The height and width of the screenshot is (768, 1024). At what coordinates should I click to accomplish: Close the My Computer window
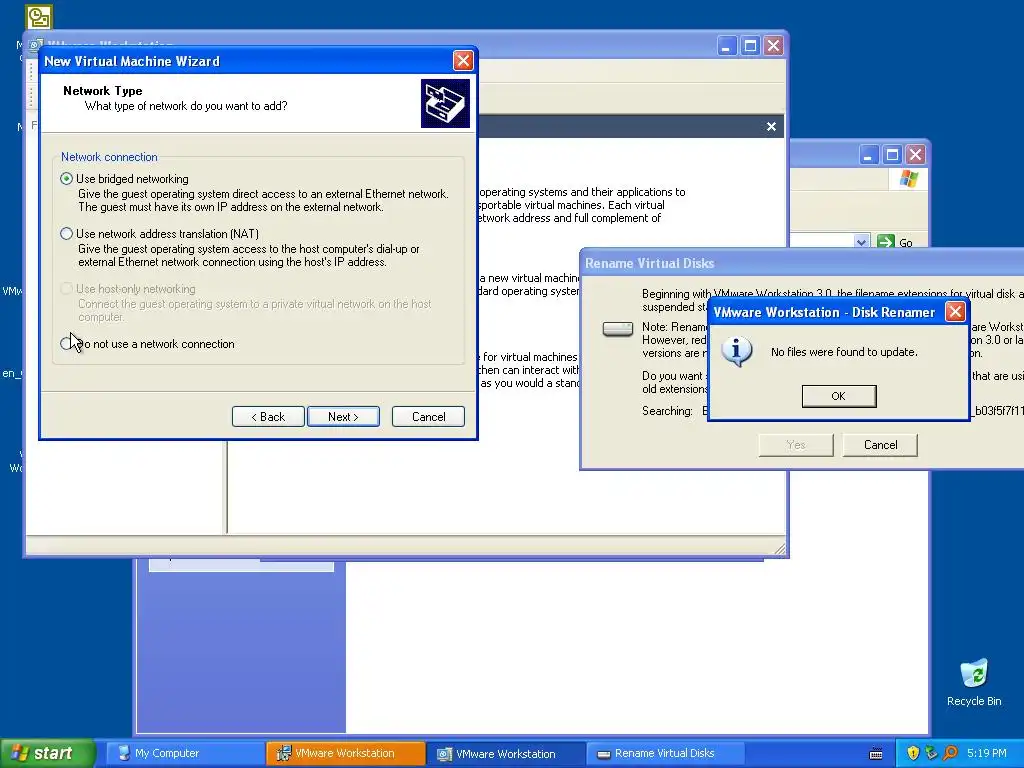click(916, 155)
